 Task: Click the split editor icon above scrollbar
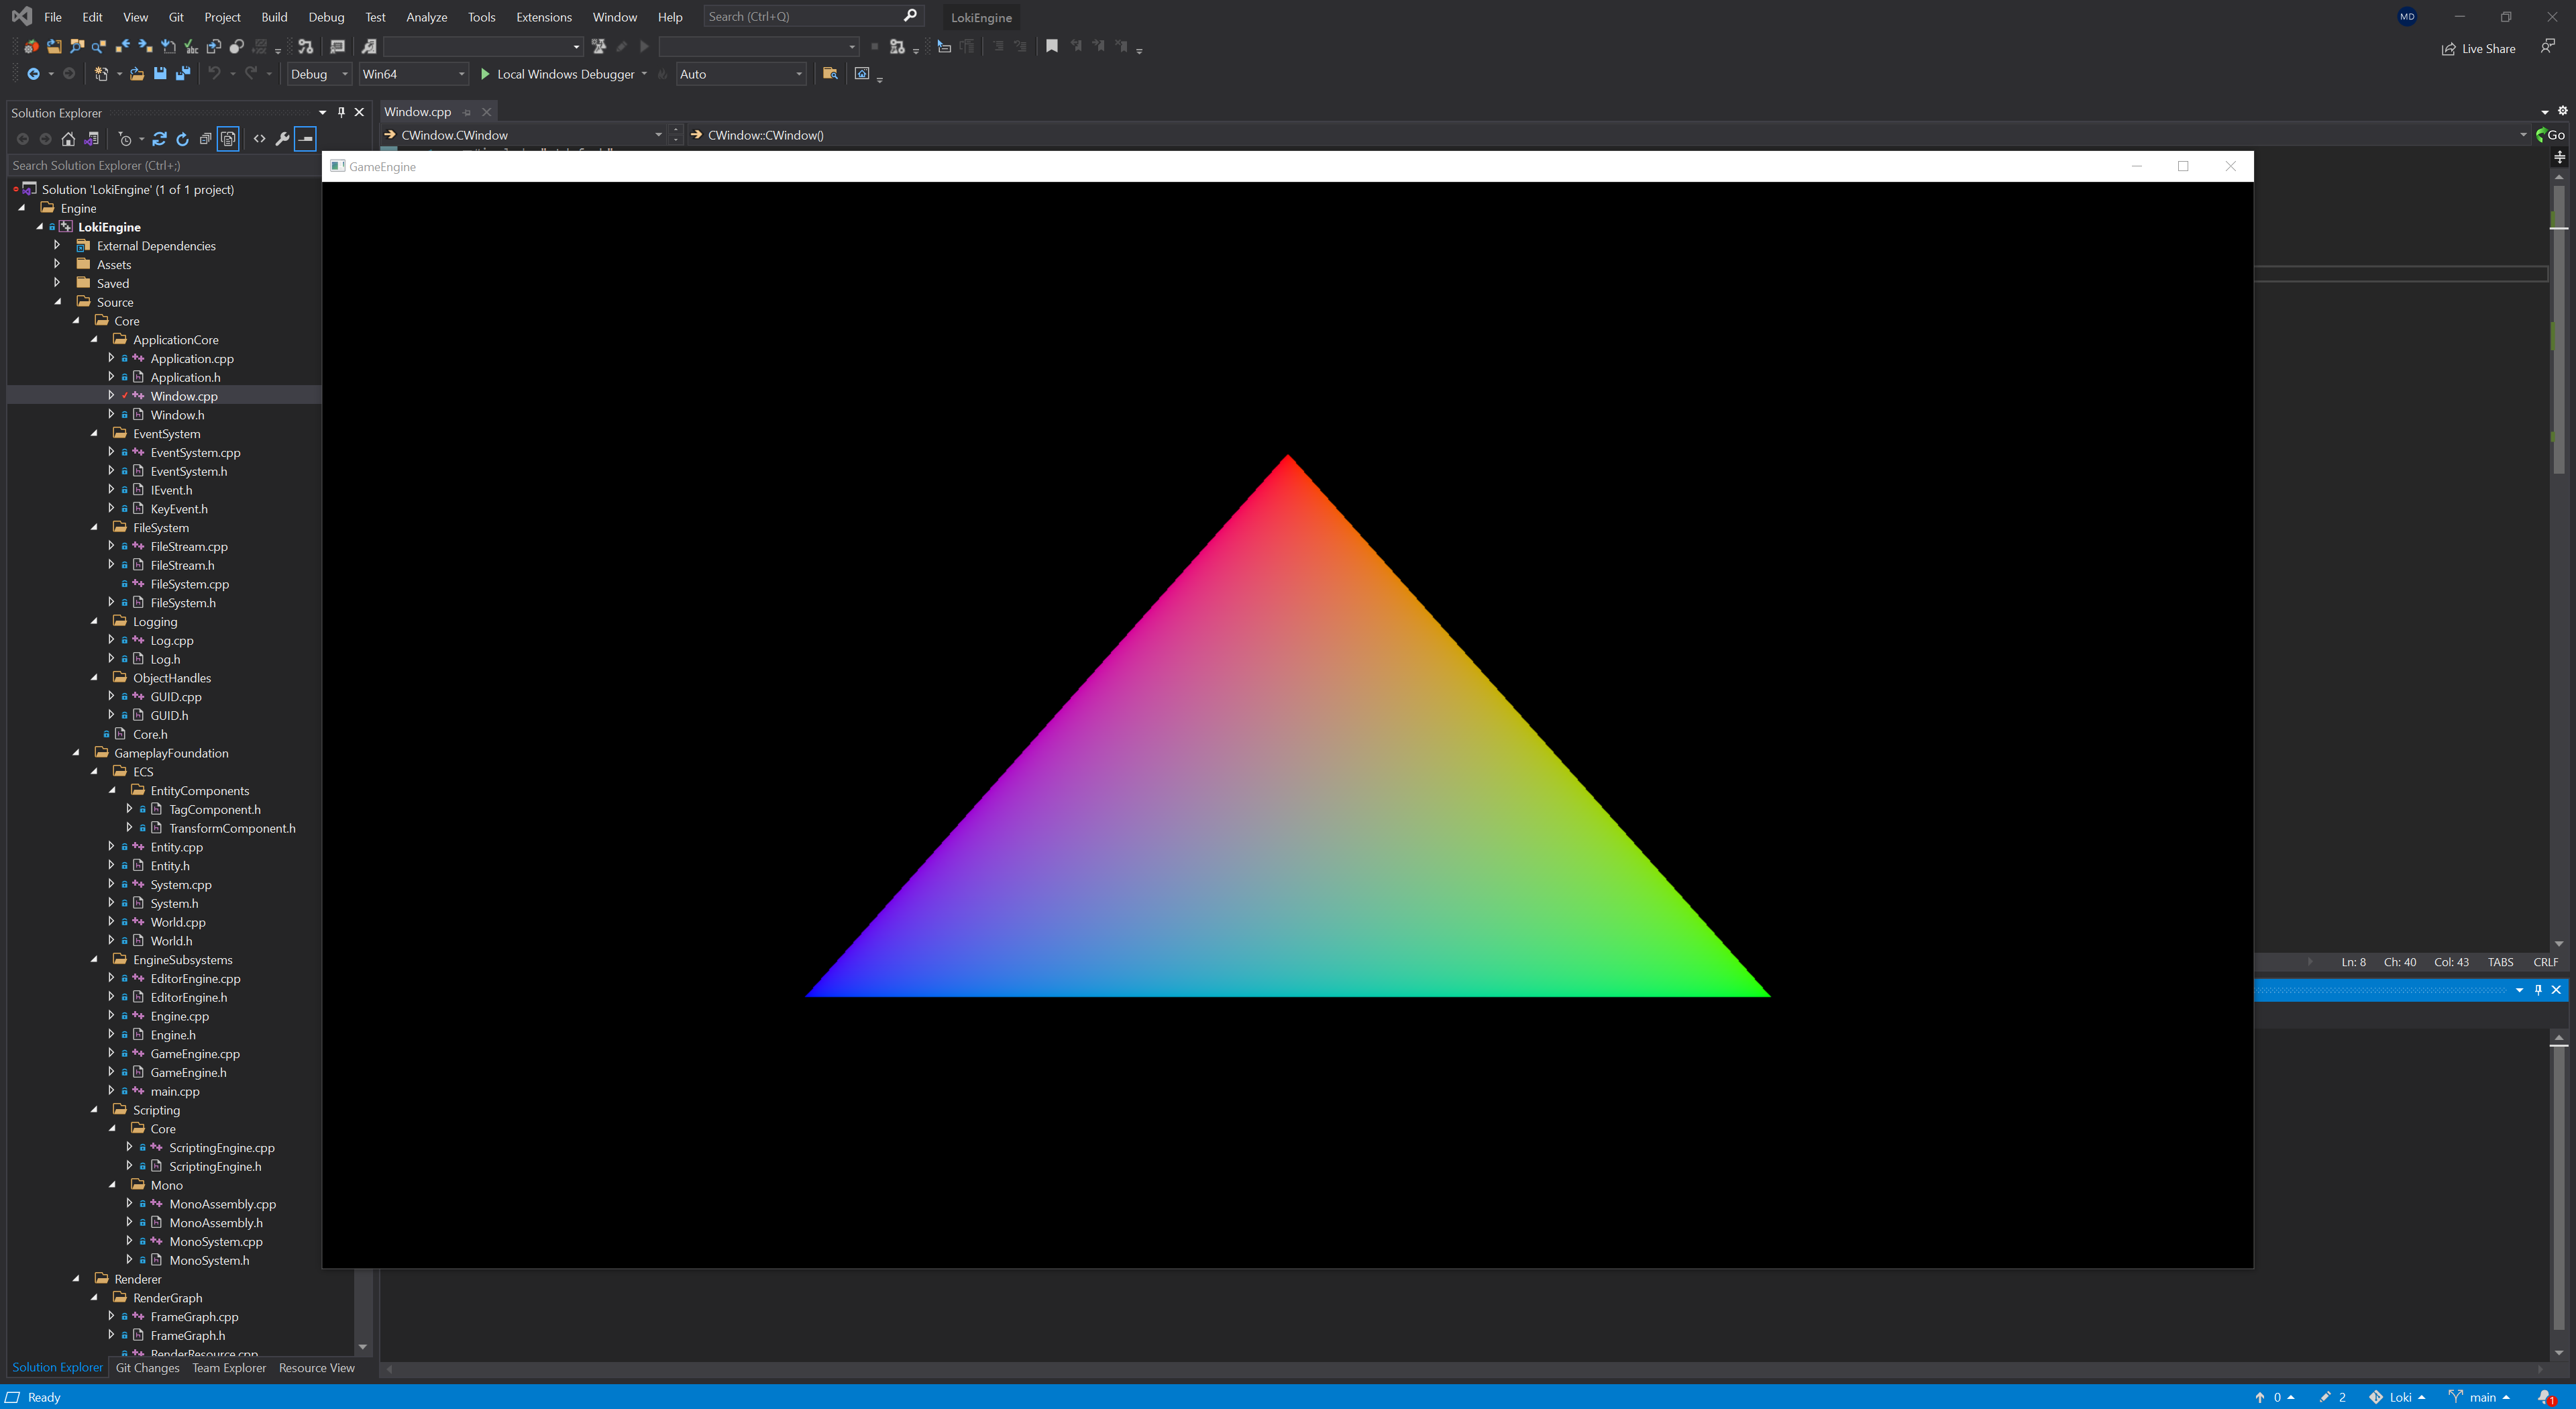[2560, 157]
